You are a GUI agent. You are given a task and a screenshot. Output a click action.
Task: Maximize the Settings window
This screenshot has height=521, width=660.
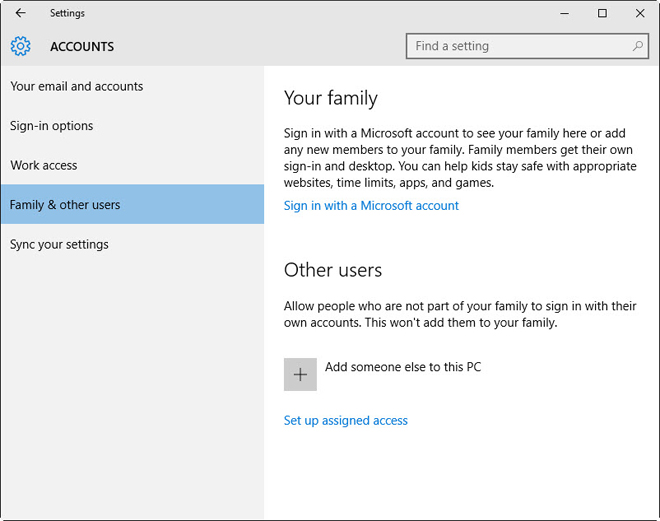[x=602, y=13]
